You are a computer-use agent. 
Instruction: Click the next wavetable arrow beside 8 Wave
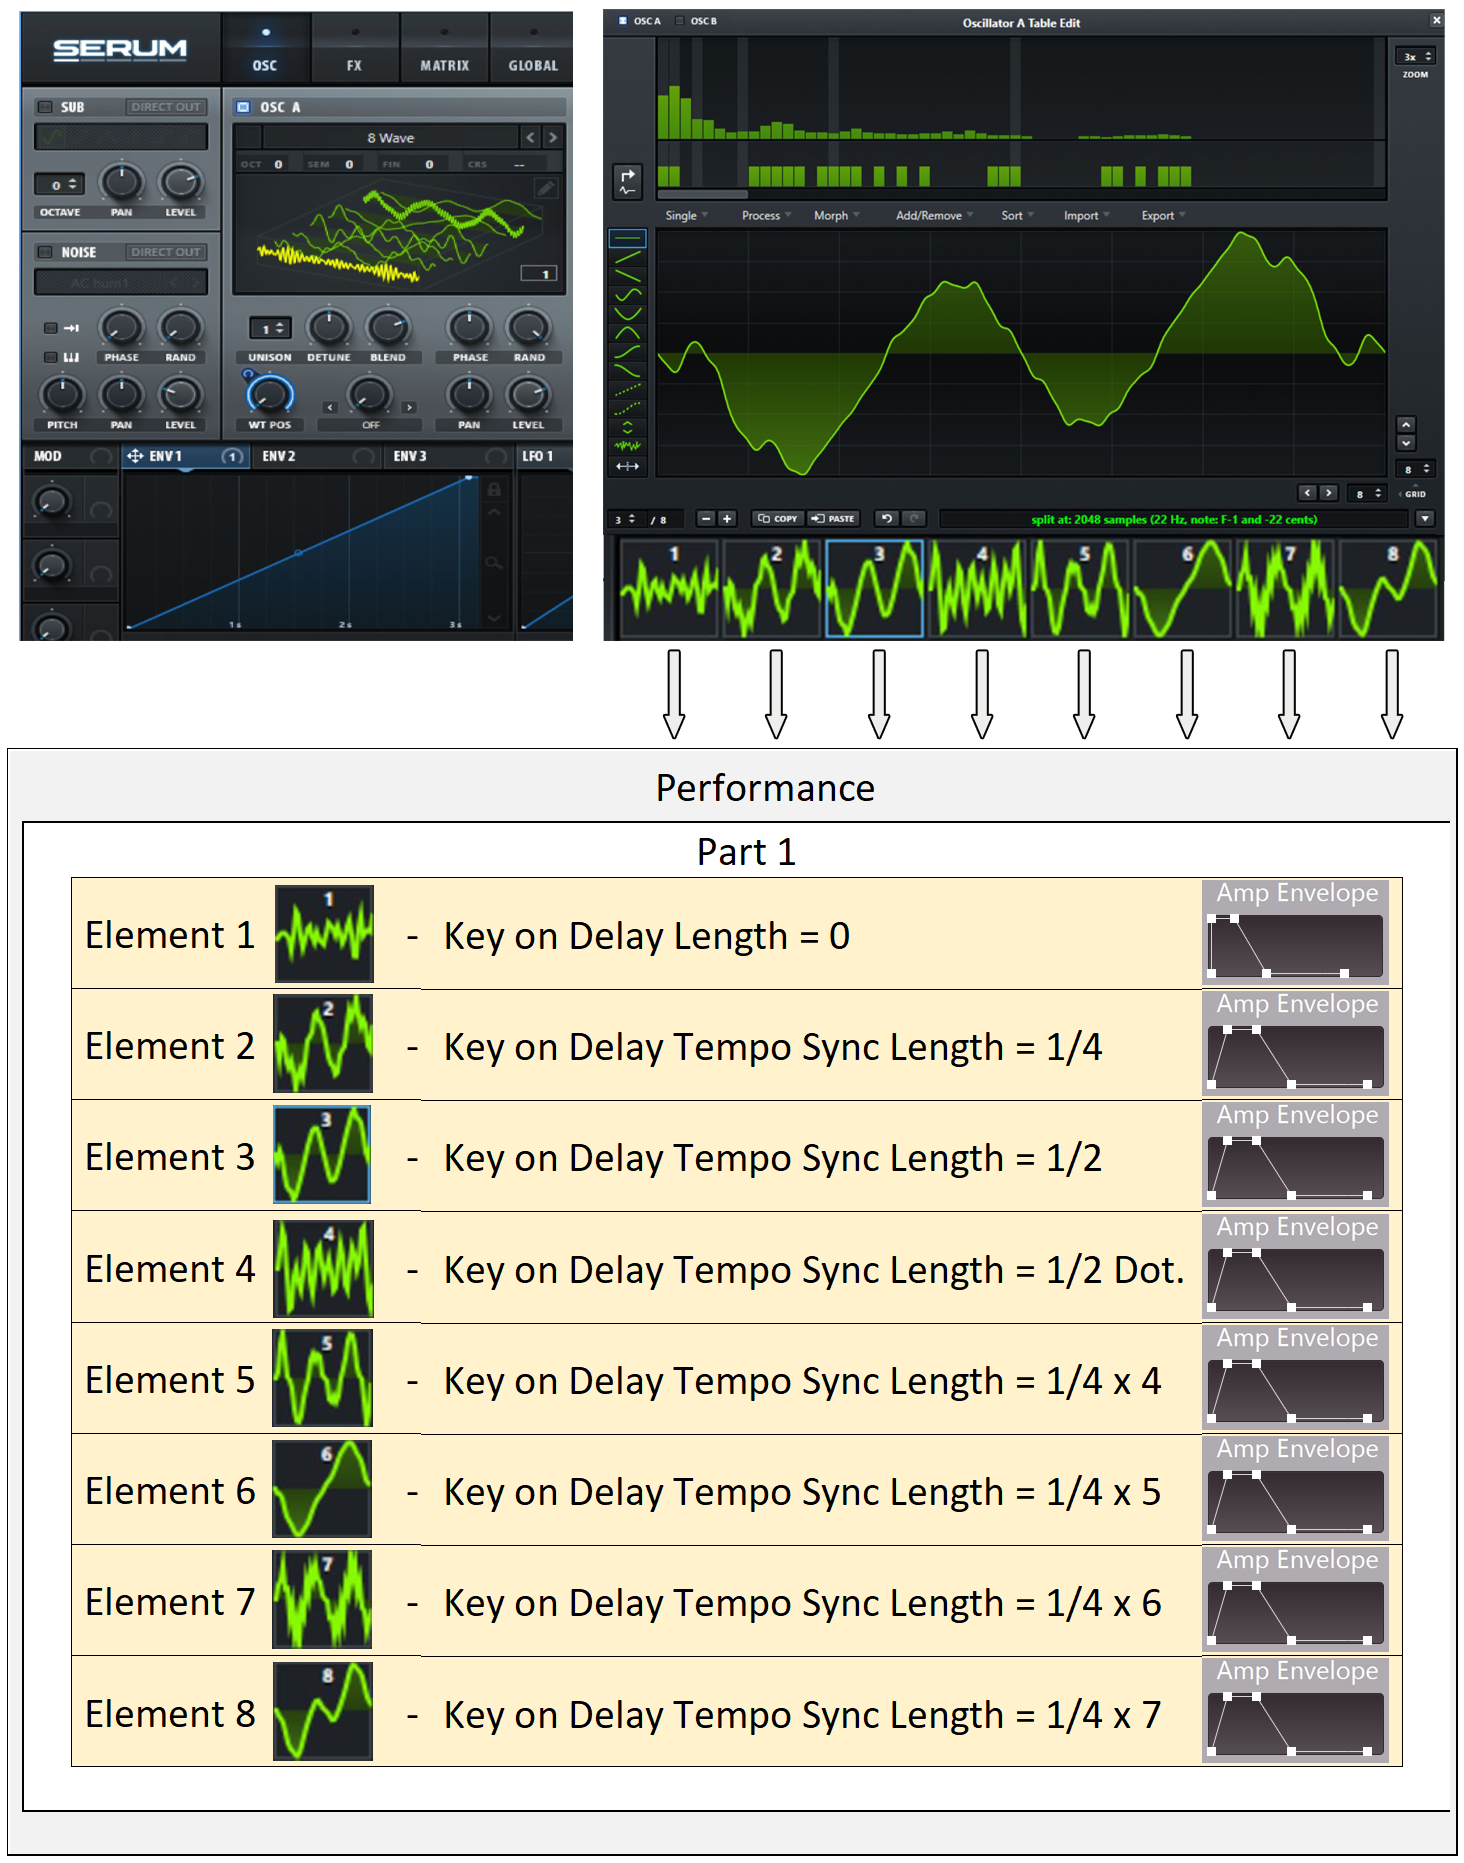coord(552,137)
